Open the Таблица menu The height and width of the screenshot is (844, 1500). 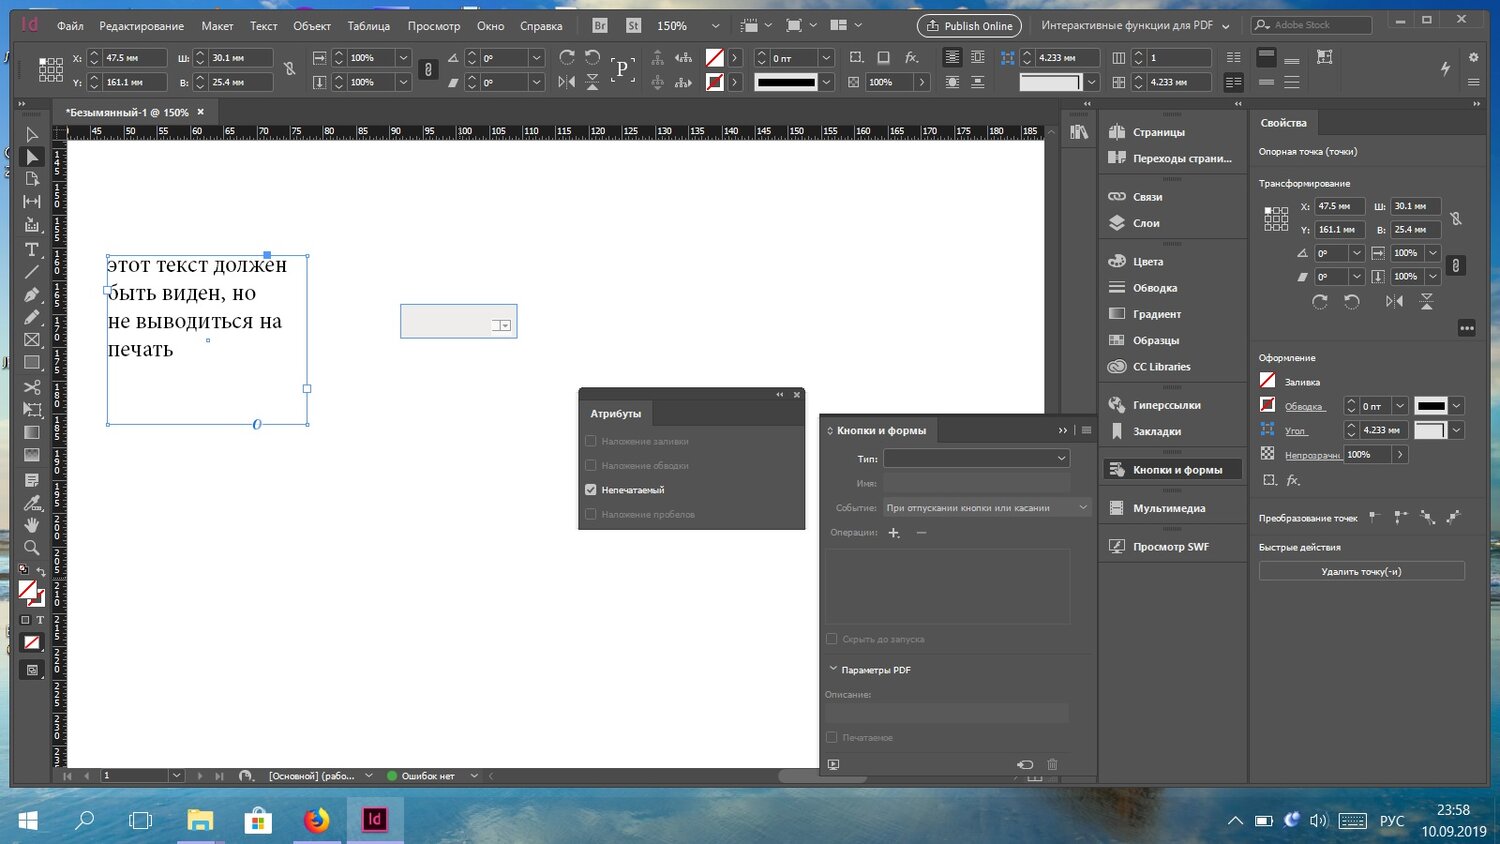[x=368, y=26]
